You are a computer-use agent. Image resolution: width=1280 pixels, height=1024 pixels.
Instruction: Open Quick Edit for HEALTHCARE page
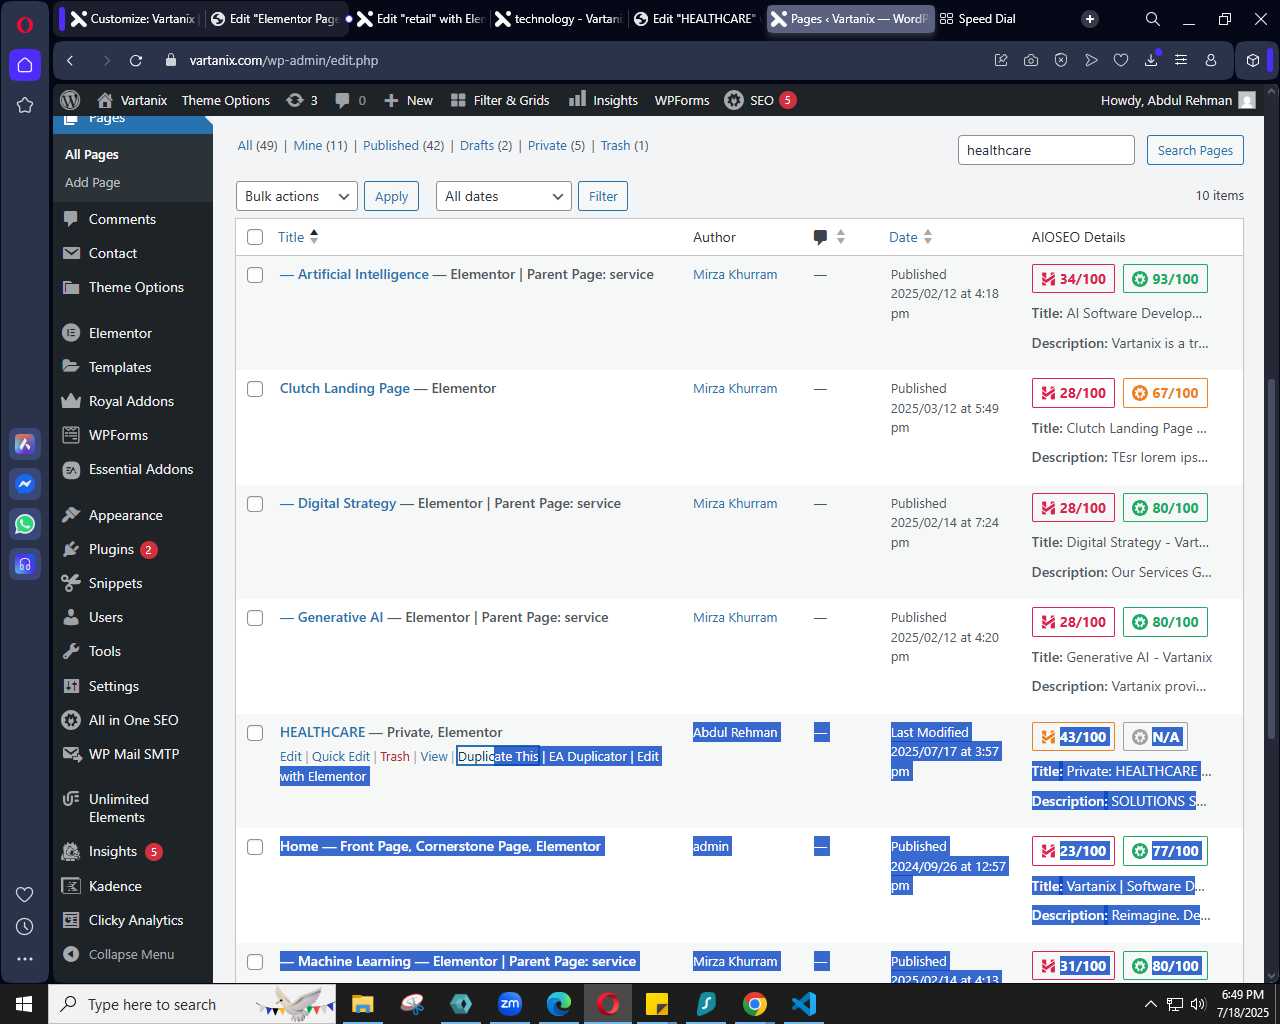[x=341, y=757]
